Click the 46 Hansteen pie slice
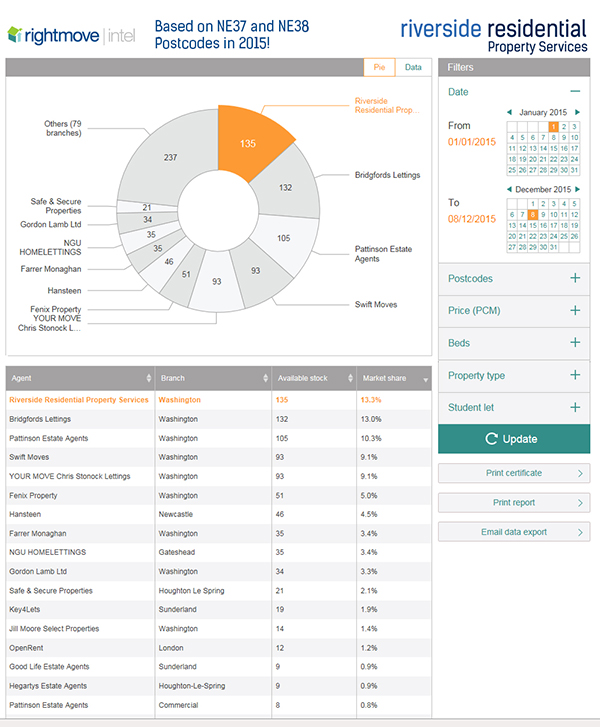Viewport: 600px width, 727px height. (168, 263)
